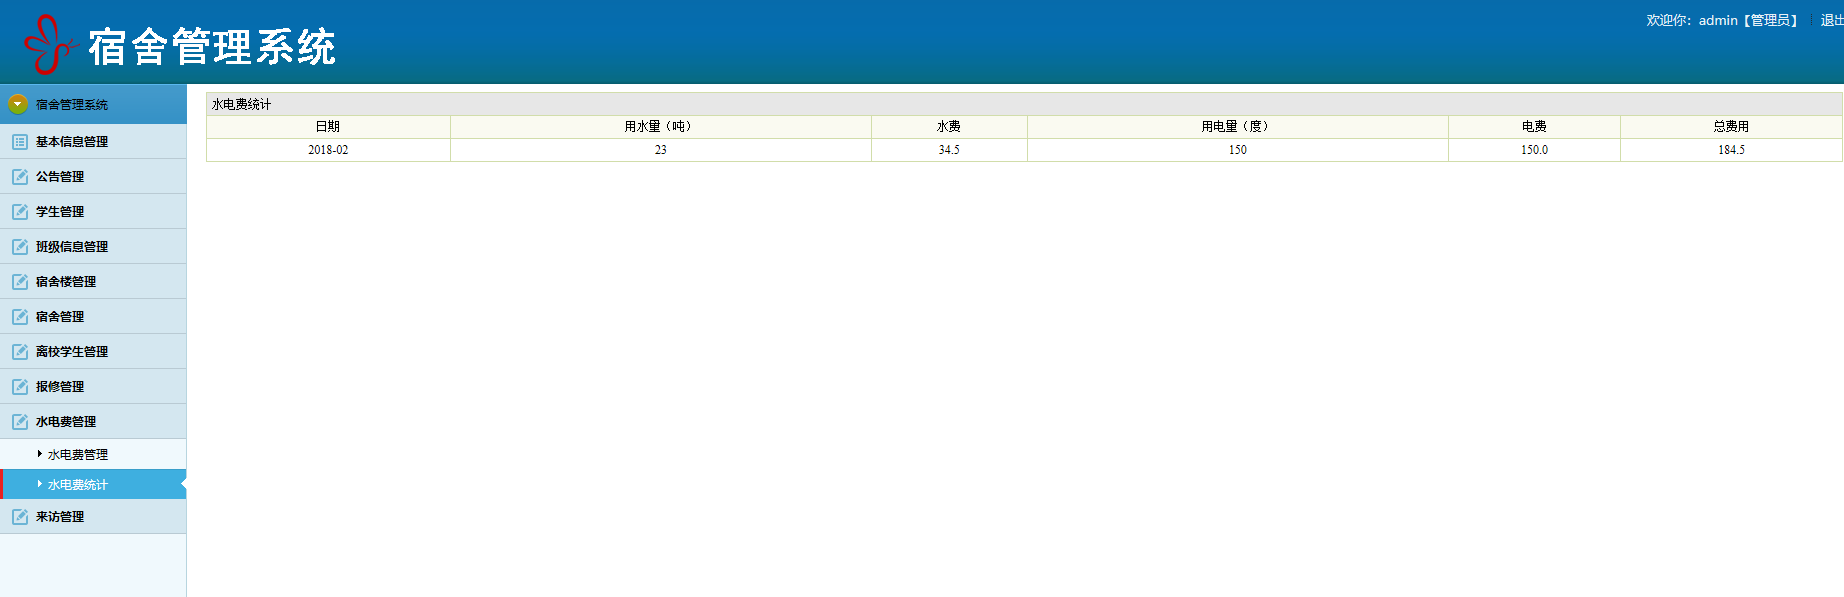1844x597 pixels.
Task: Open the 宿舍管理 menu
Action: pos(93,317)
